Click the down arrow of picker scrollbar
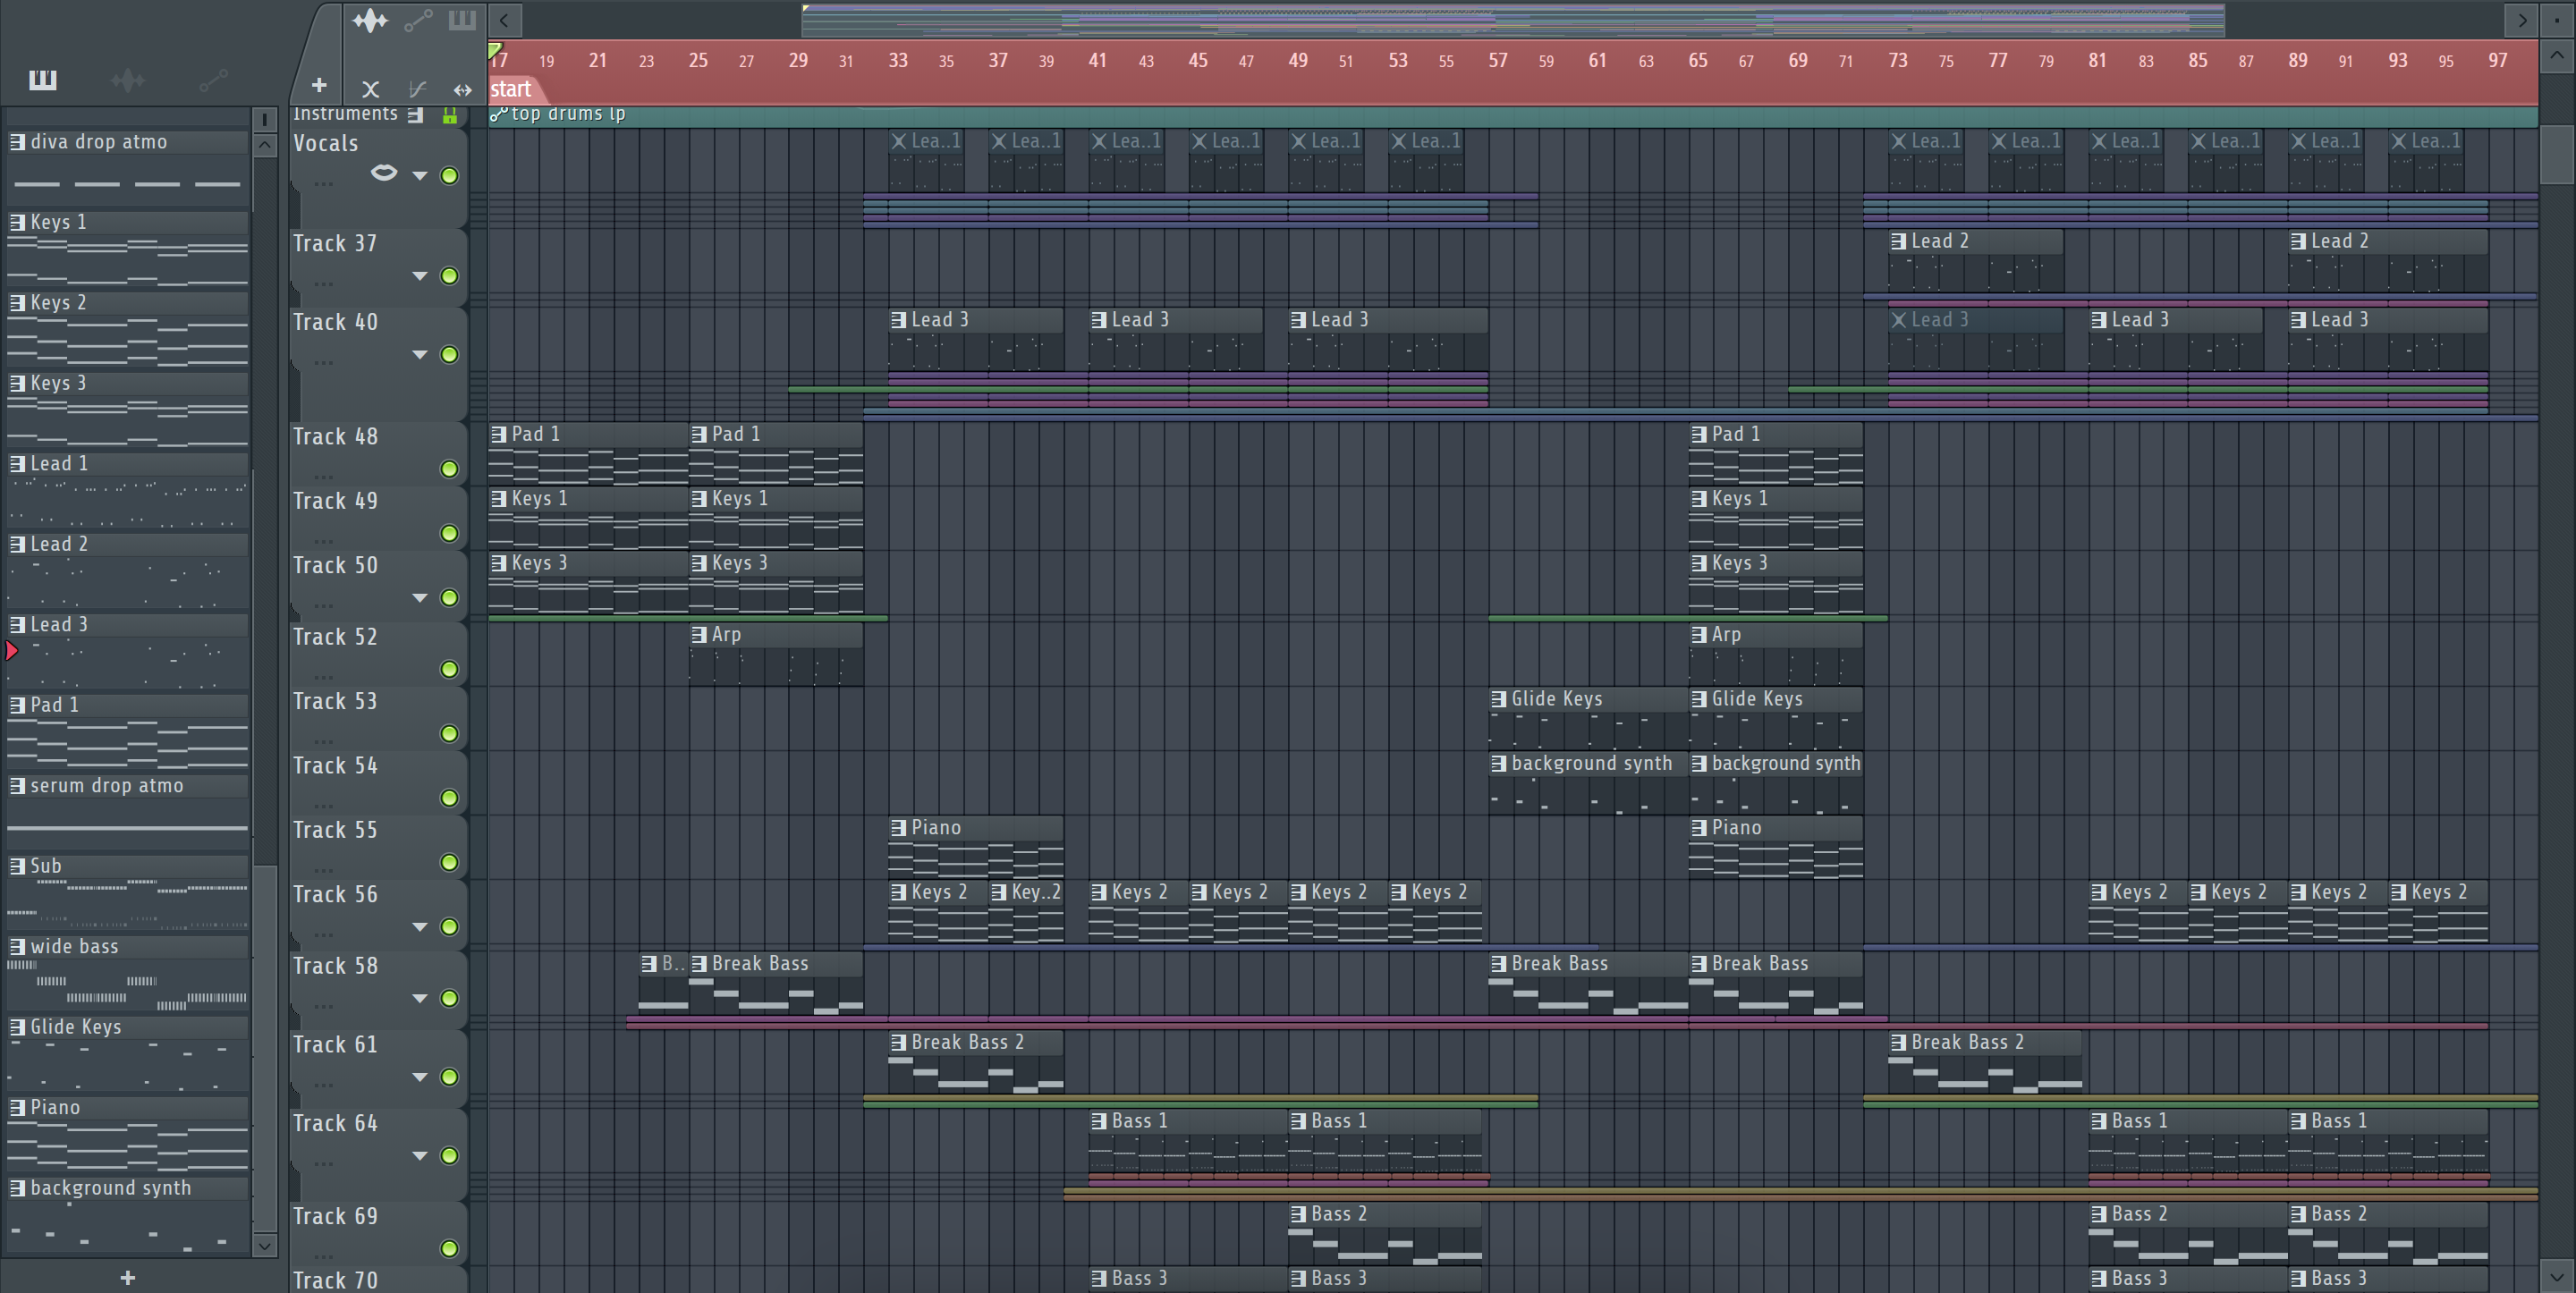 click(264, 1245)
